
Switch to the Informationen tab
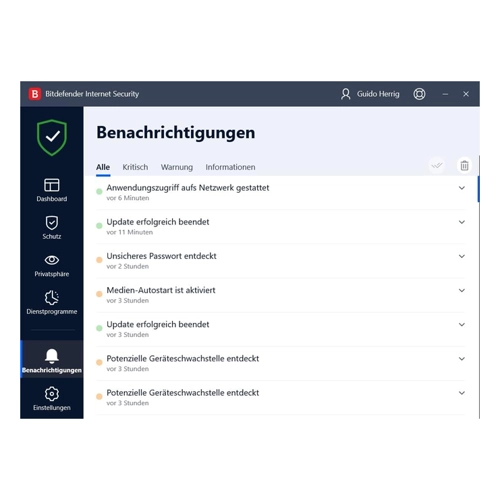pyautogui.click(x=230, y=167)
